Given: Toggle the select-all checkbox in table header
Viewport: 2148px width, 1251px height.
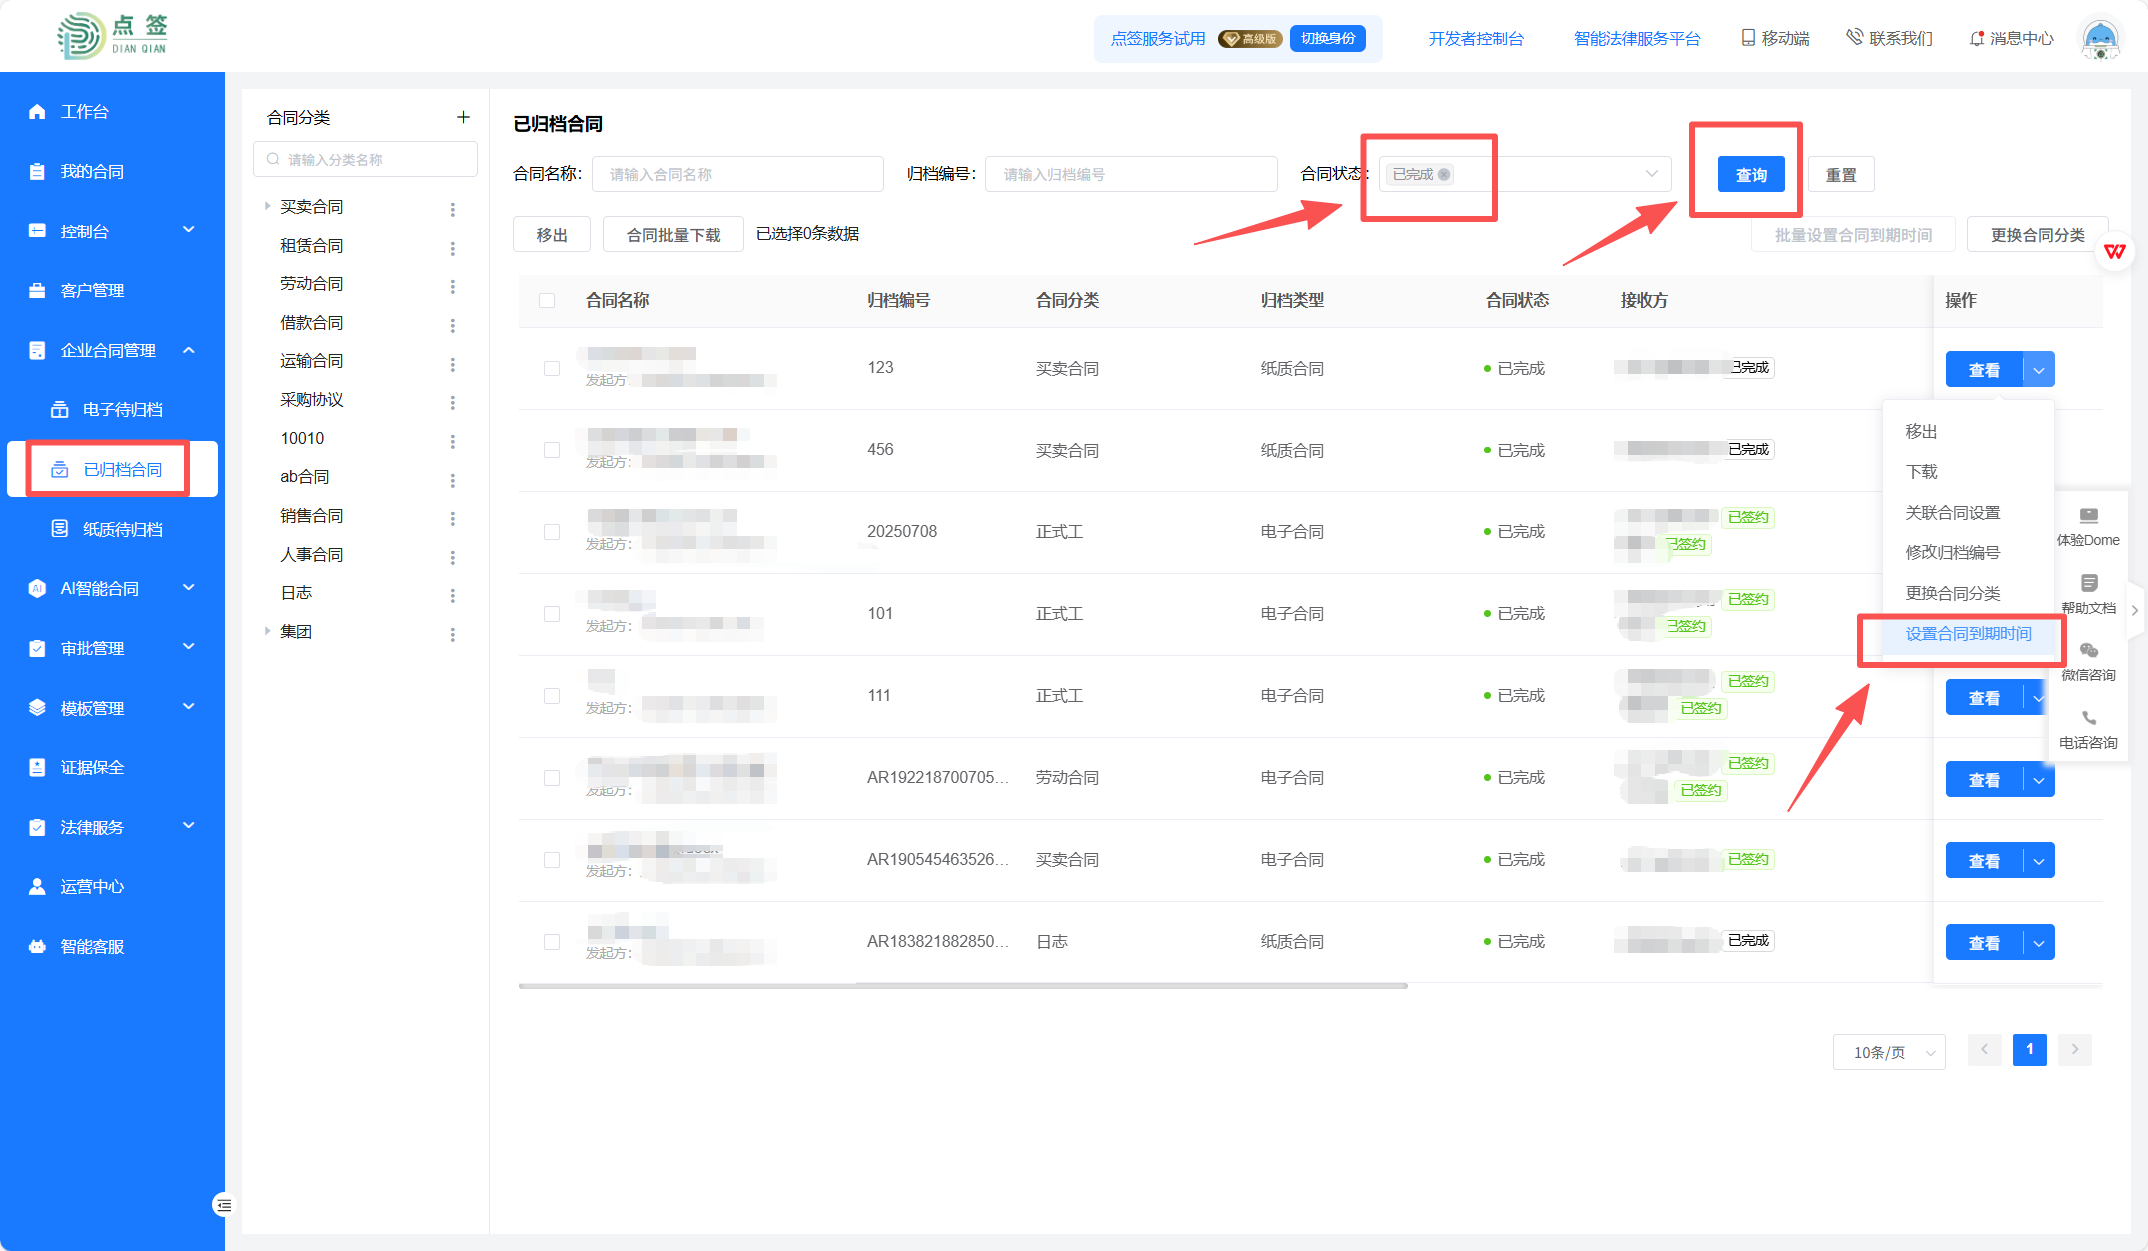Looking at the screenshot, I should 547,300.
